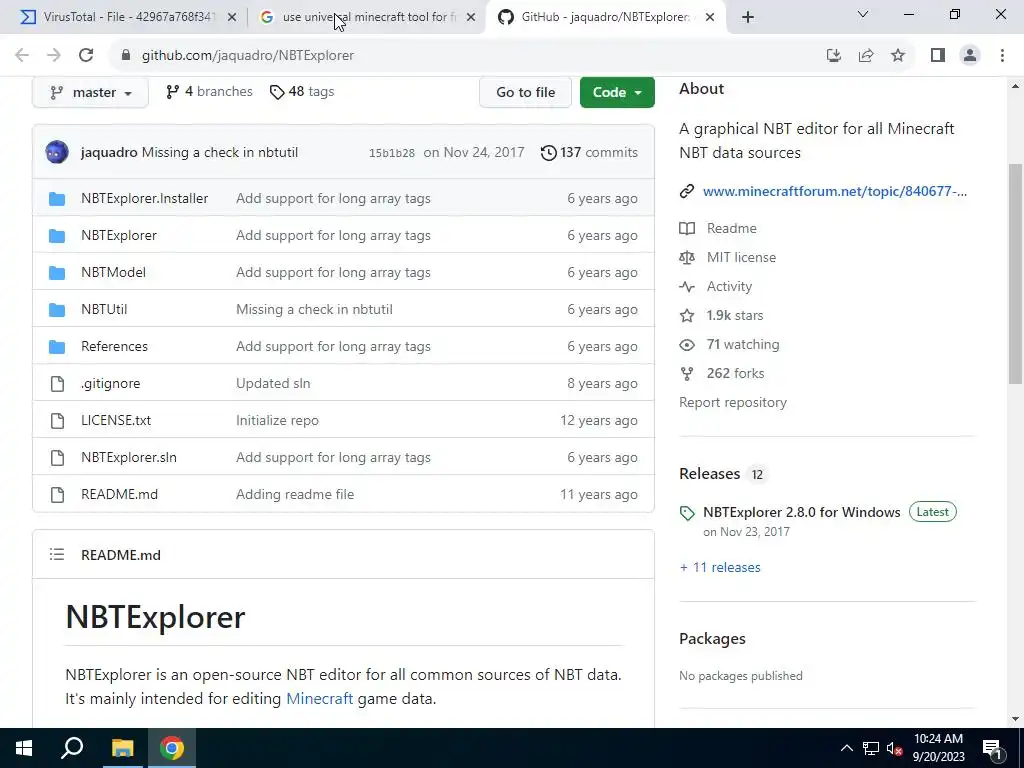Viewport: 1024px width, 768px height.
Task: Open Chrome's three-dot menu
Action: 1002,56
